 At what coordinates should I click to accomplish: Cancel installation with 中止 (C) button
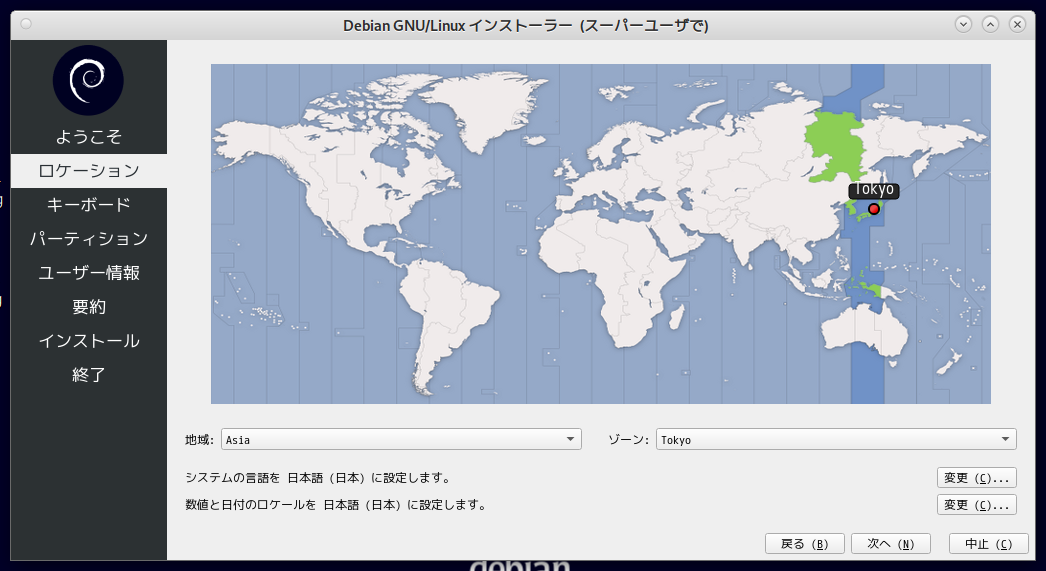(x=989, y=544)
